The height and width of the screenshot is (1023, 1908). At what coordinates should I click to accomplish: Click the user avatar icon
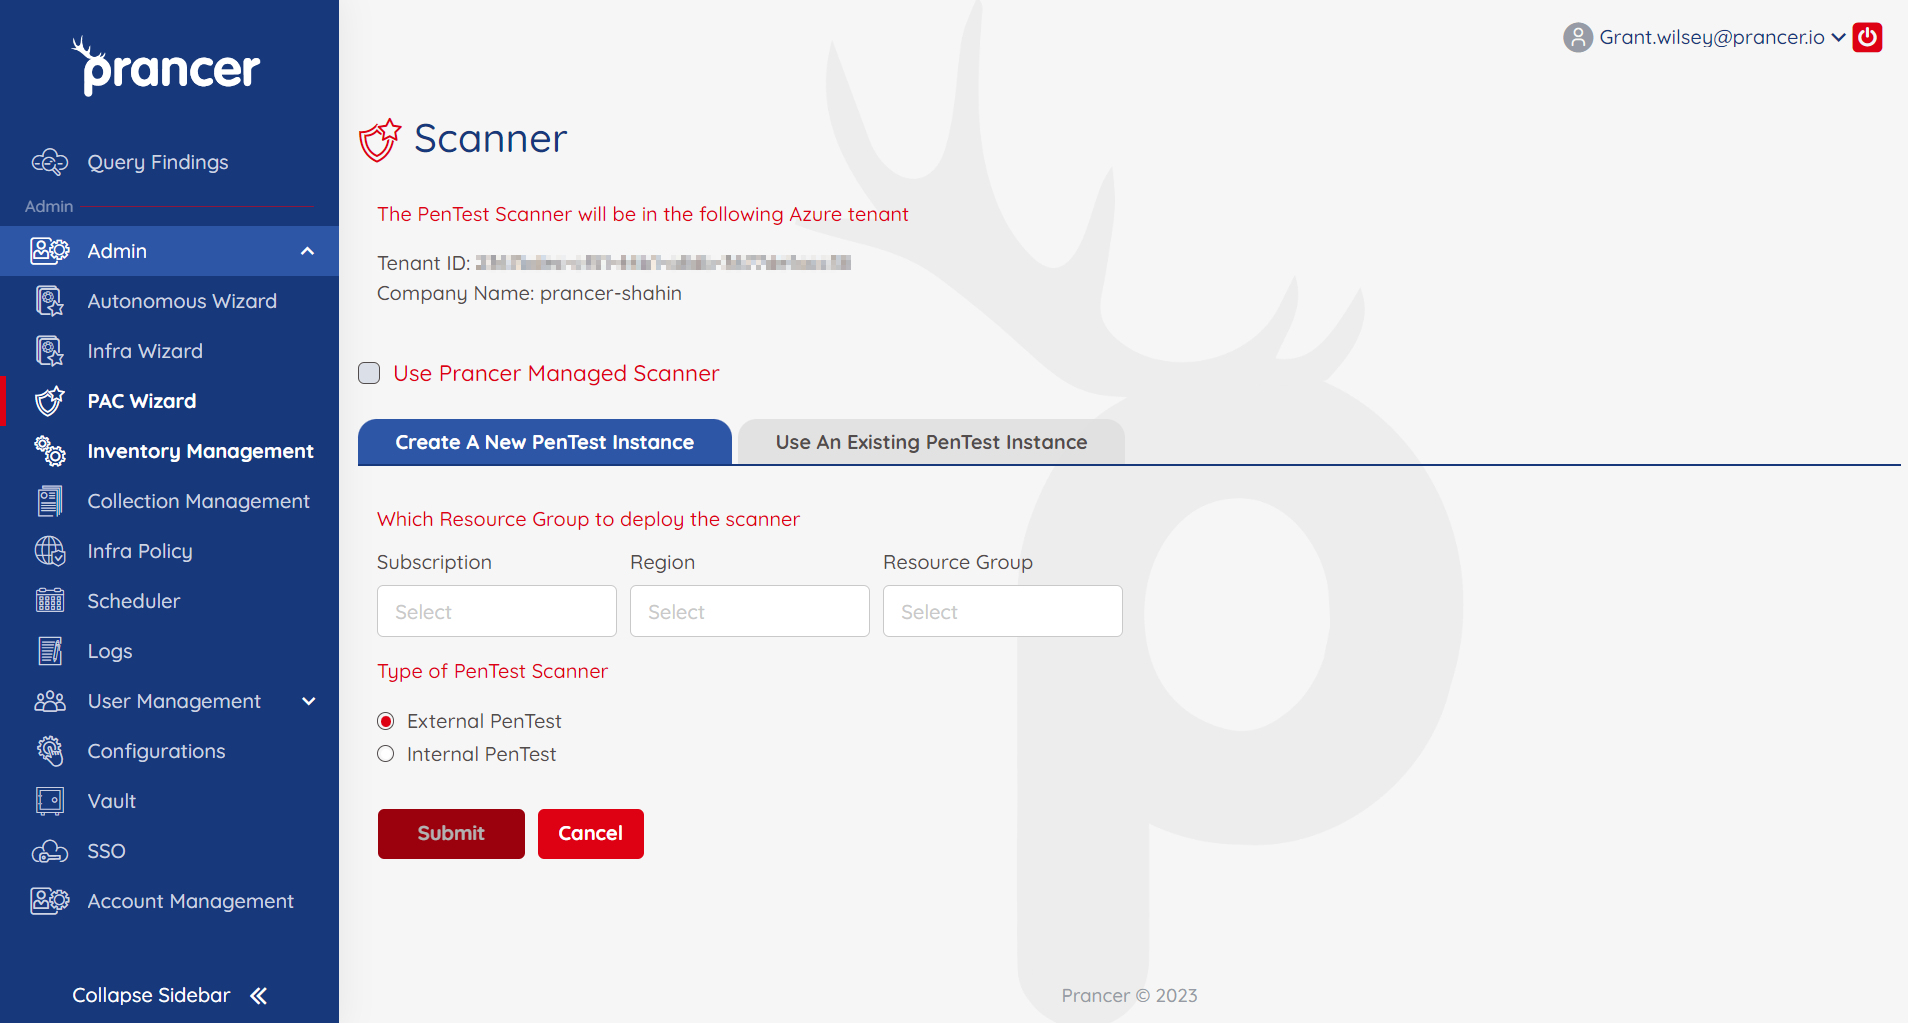[x=1577, y=37]
